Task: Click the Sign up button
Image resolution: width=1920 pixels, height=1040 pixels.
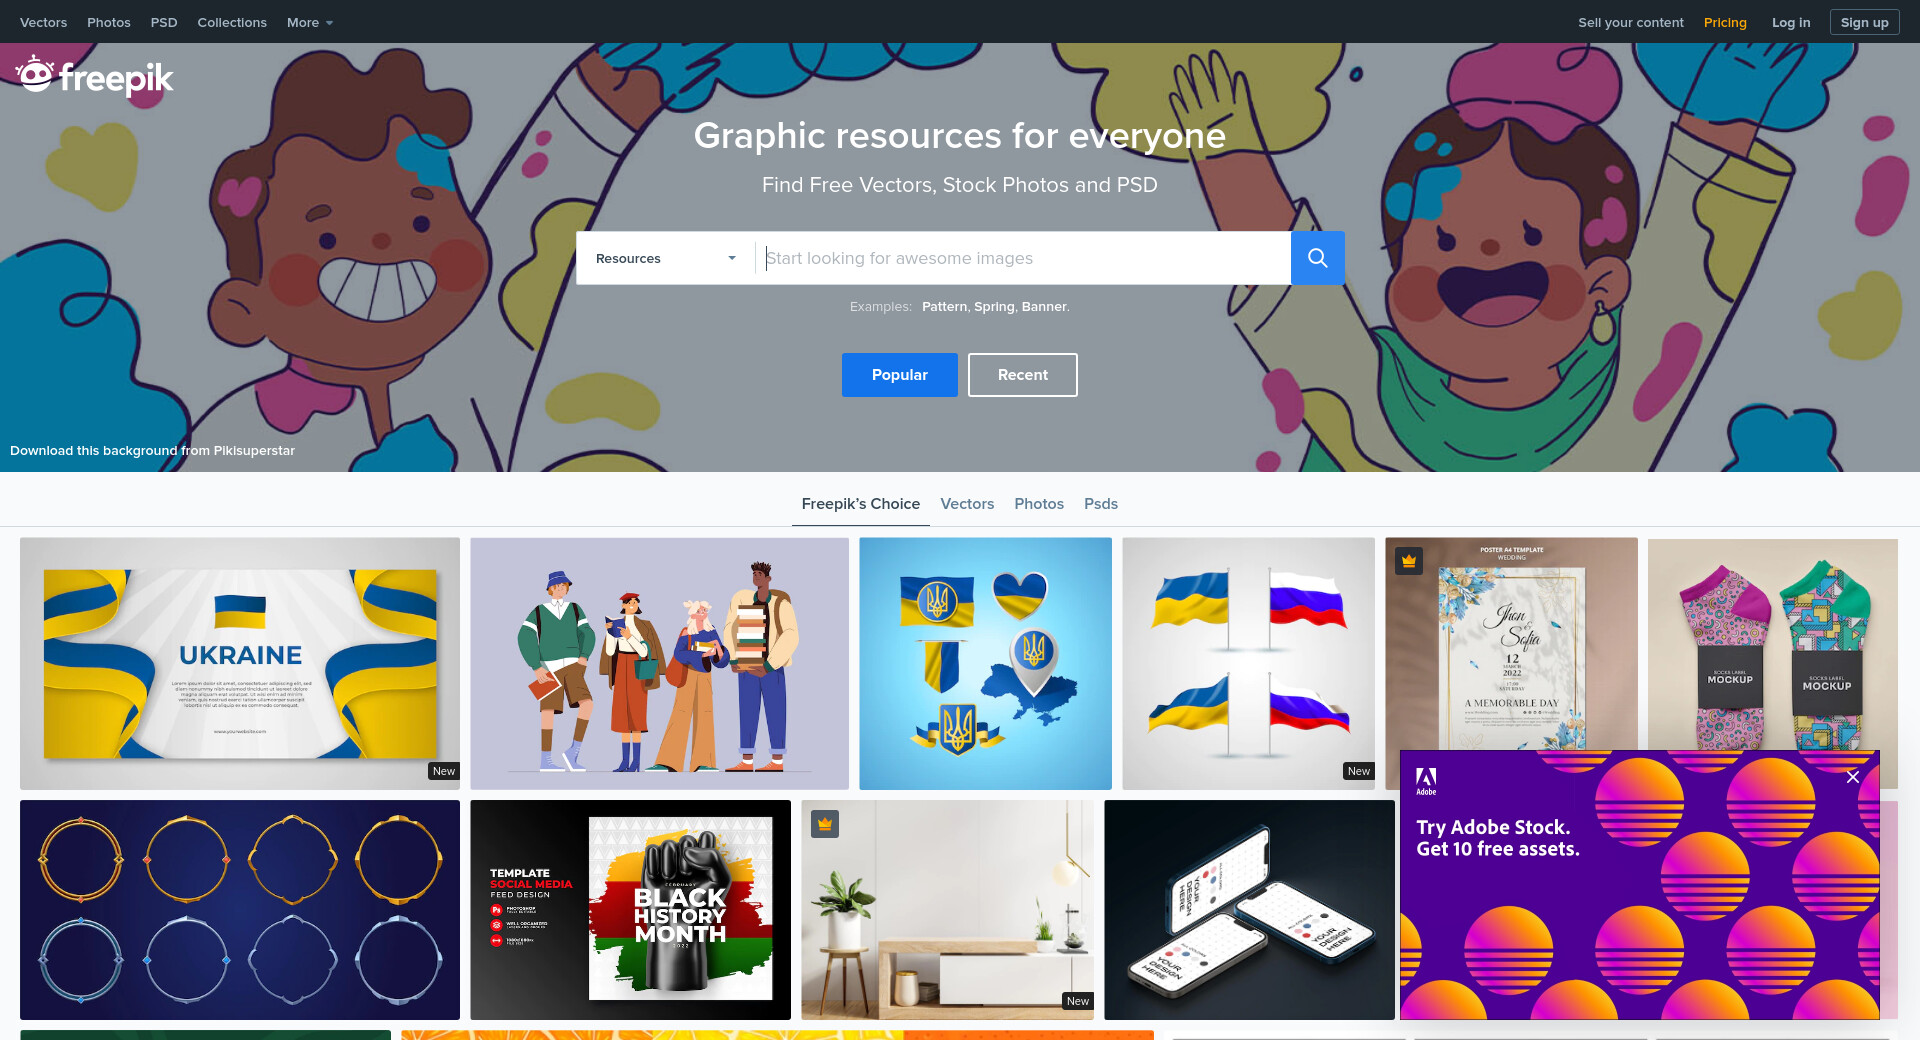Action: [x=1864, y=22]
